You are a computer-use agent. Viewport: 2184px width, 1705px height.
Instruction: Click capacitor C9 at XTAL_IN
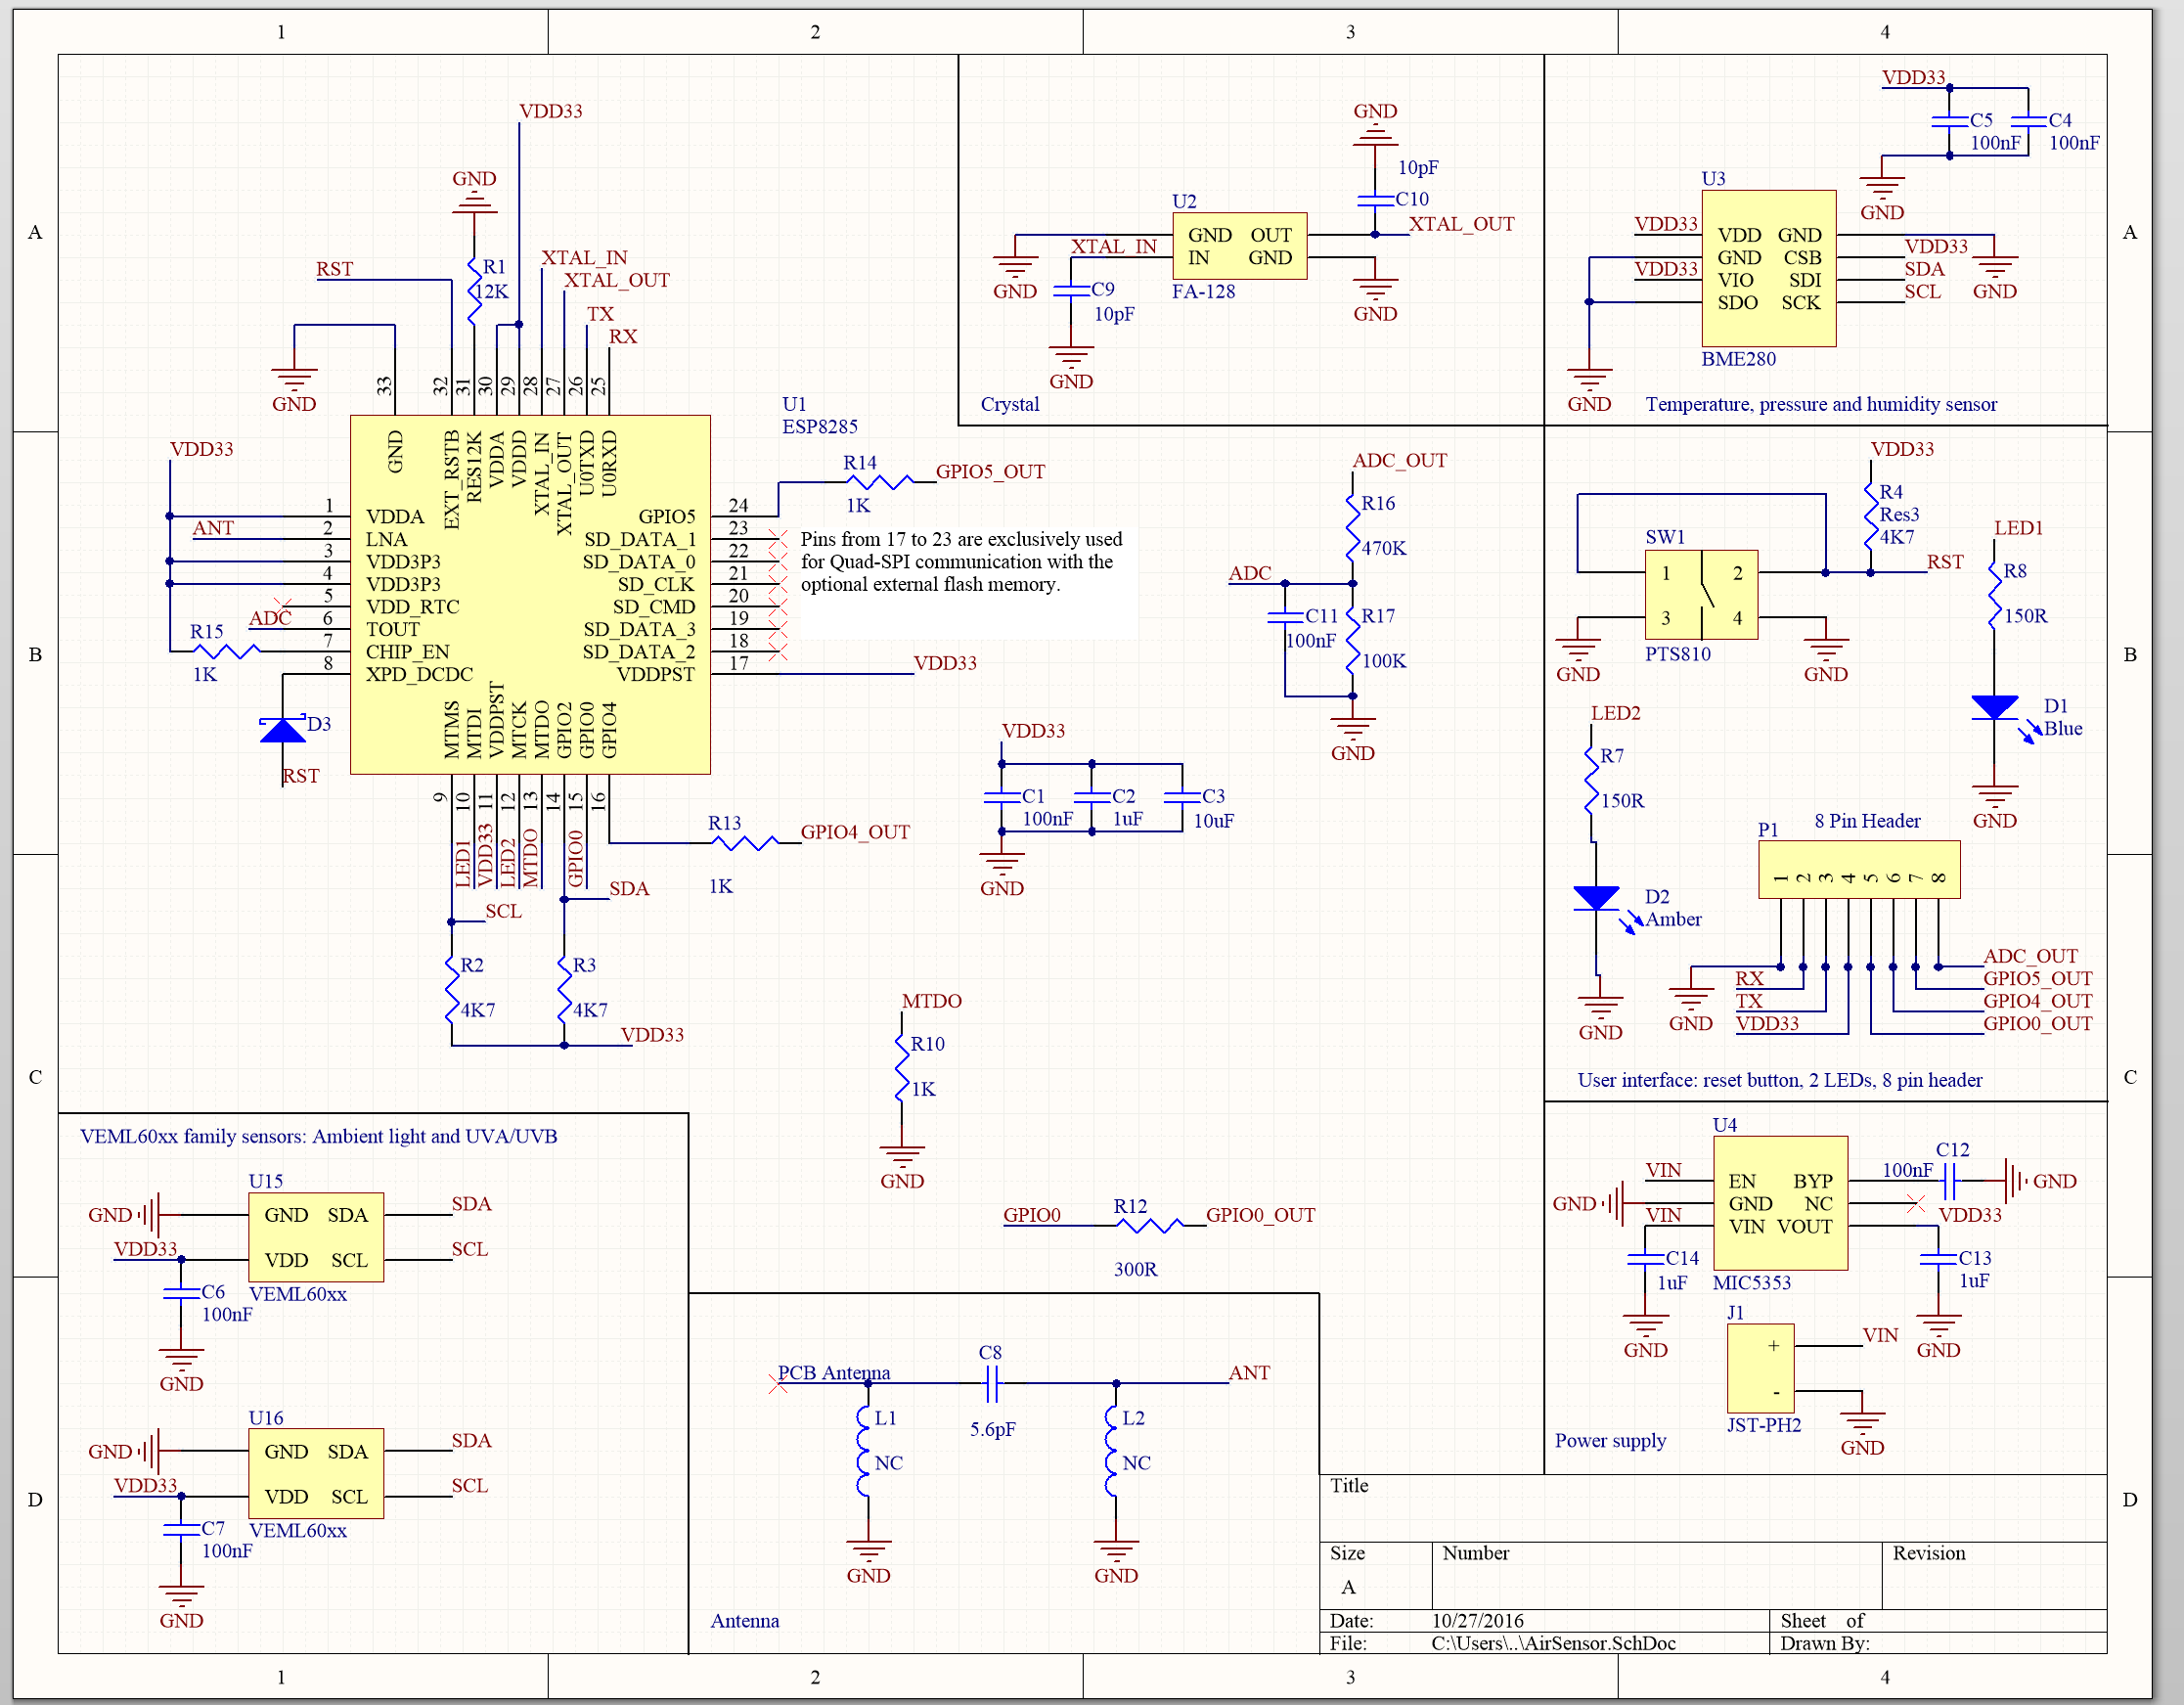coord(1070,291)
